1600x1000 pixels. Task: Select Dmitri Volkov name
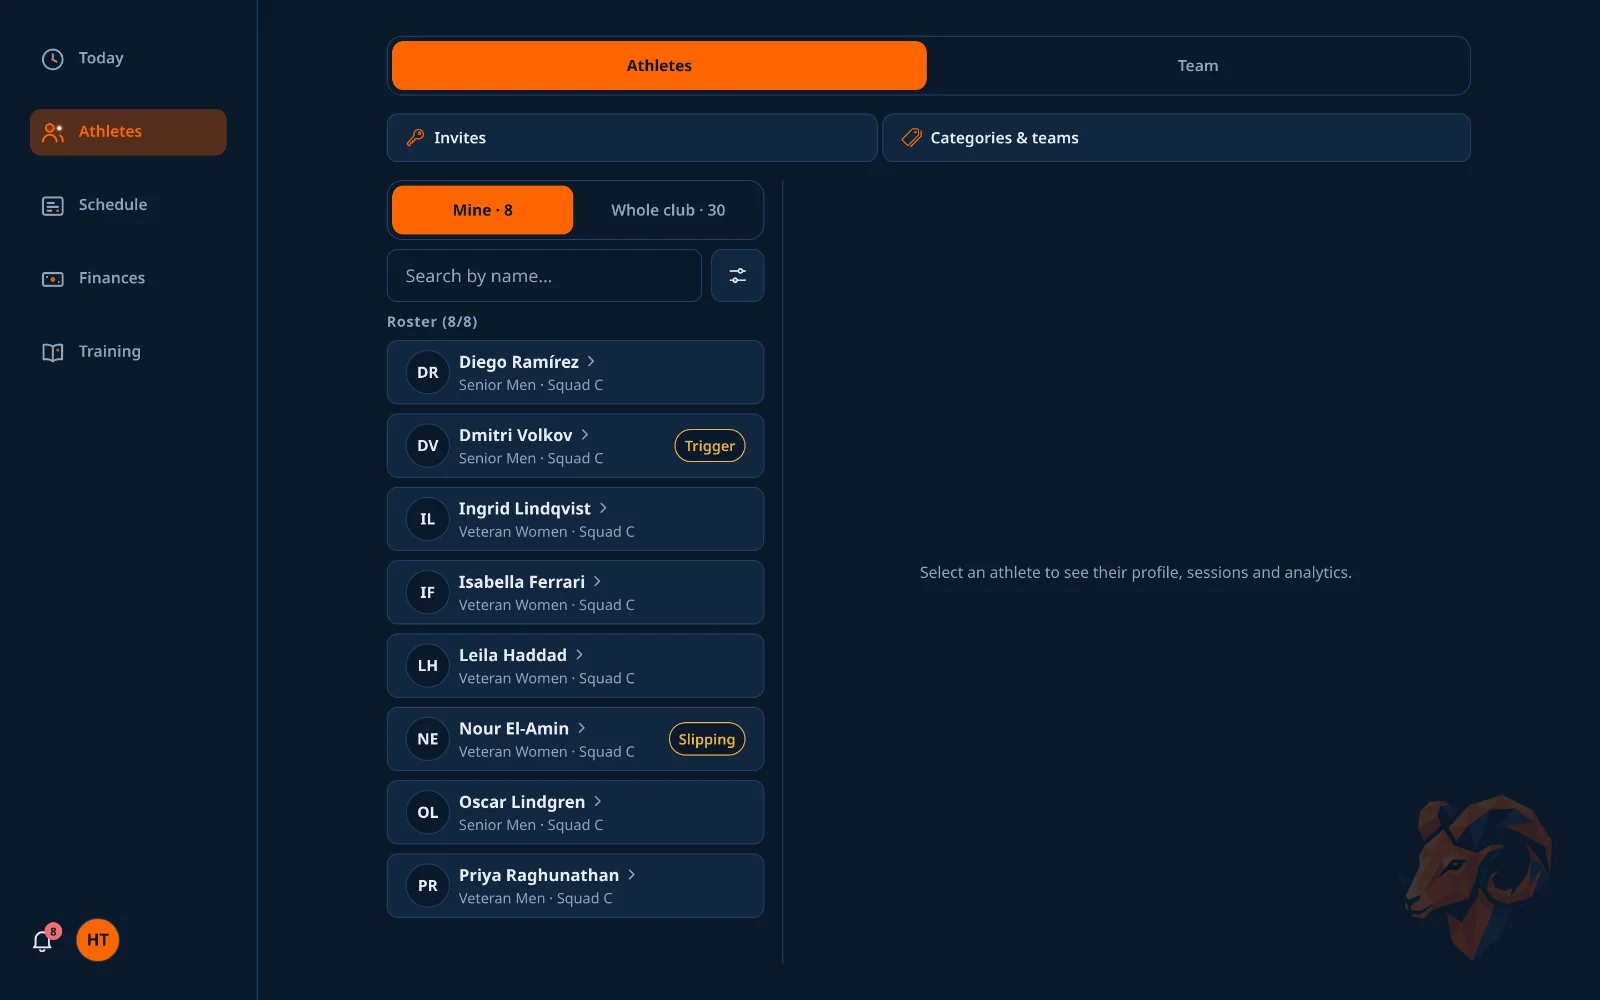[x=516, y=435]
